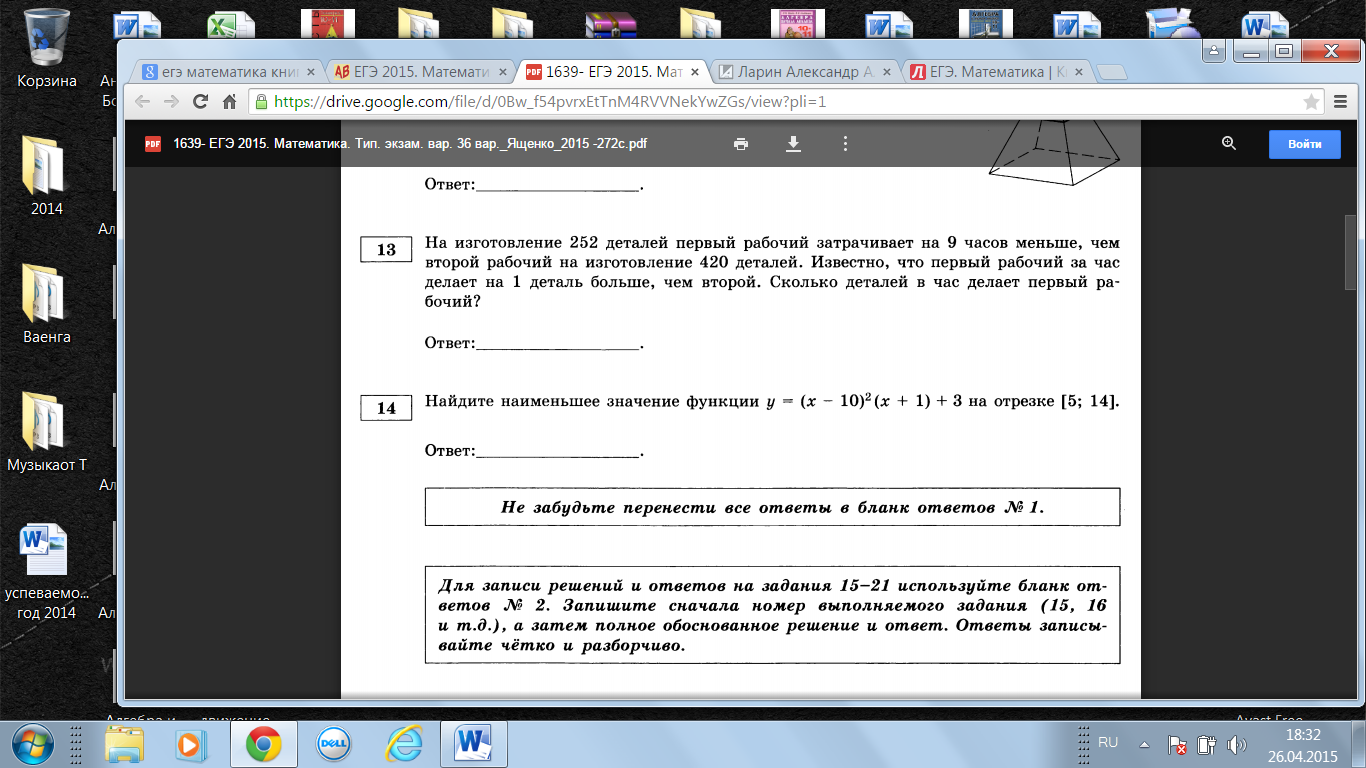The width and height of the screenshot is (1366, 768).
Task: Print the PDF document
Action: [741, 144]
